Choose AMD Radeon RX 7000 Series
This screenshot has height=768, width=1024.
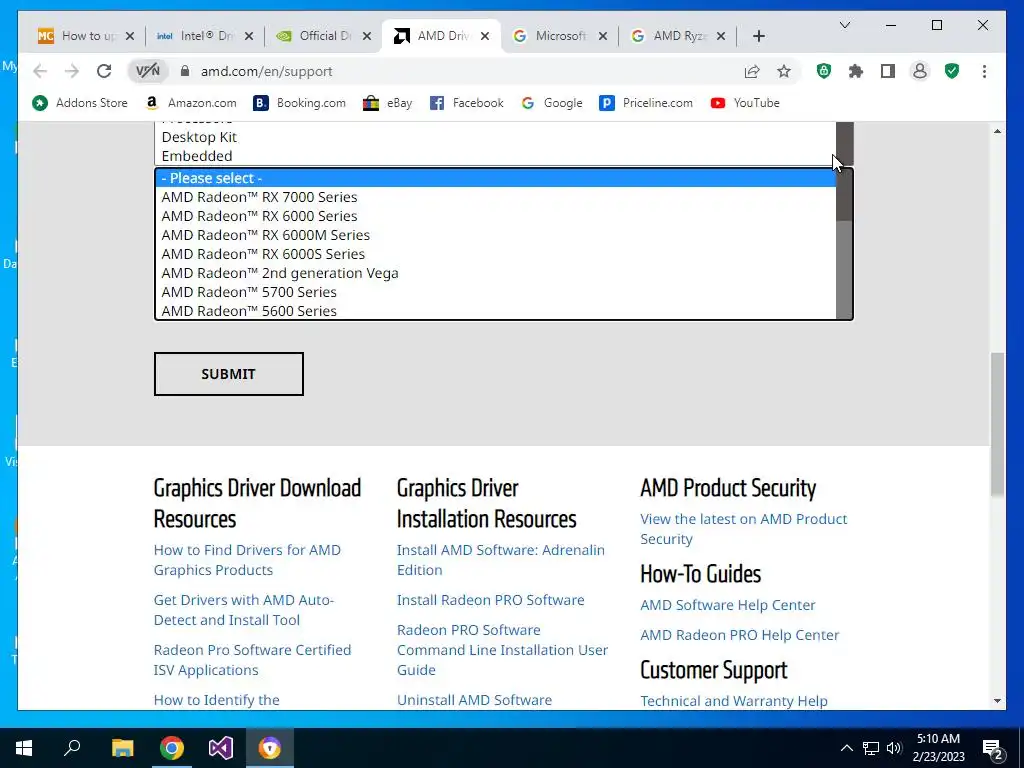click(x=496, y=197)
